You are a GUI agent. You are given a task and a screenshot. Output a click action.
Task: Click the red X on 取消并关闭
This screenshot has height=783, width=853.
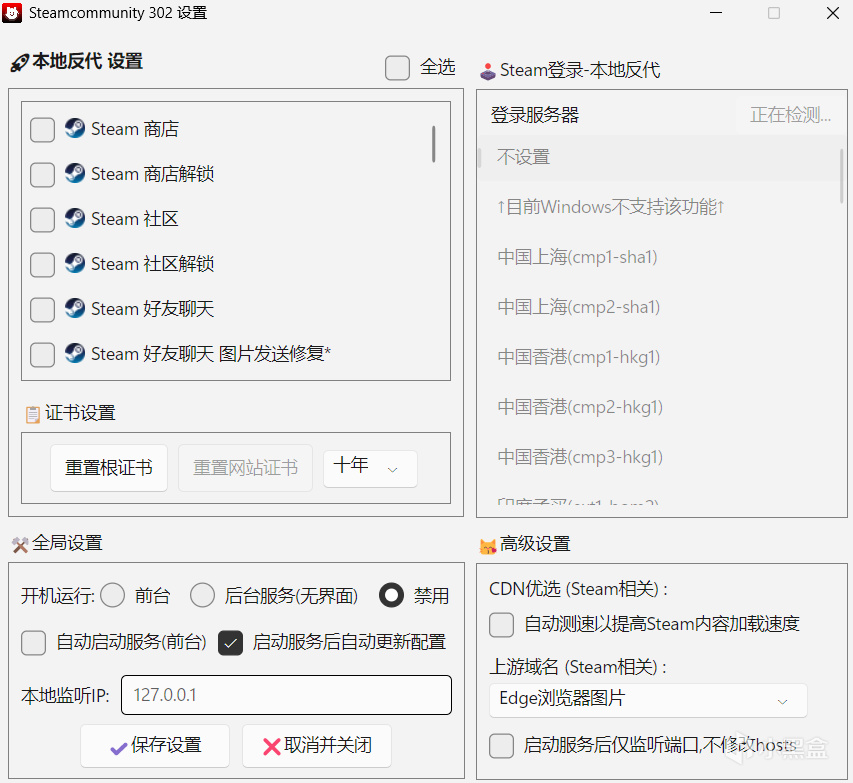pos(271,747)
